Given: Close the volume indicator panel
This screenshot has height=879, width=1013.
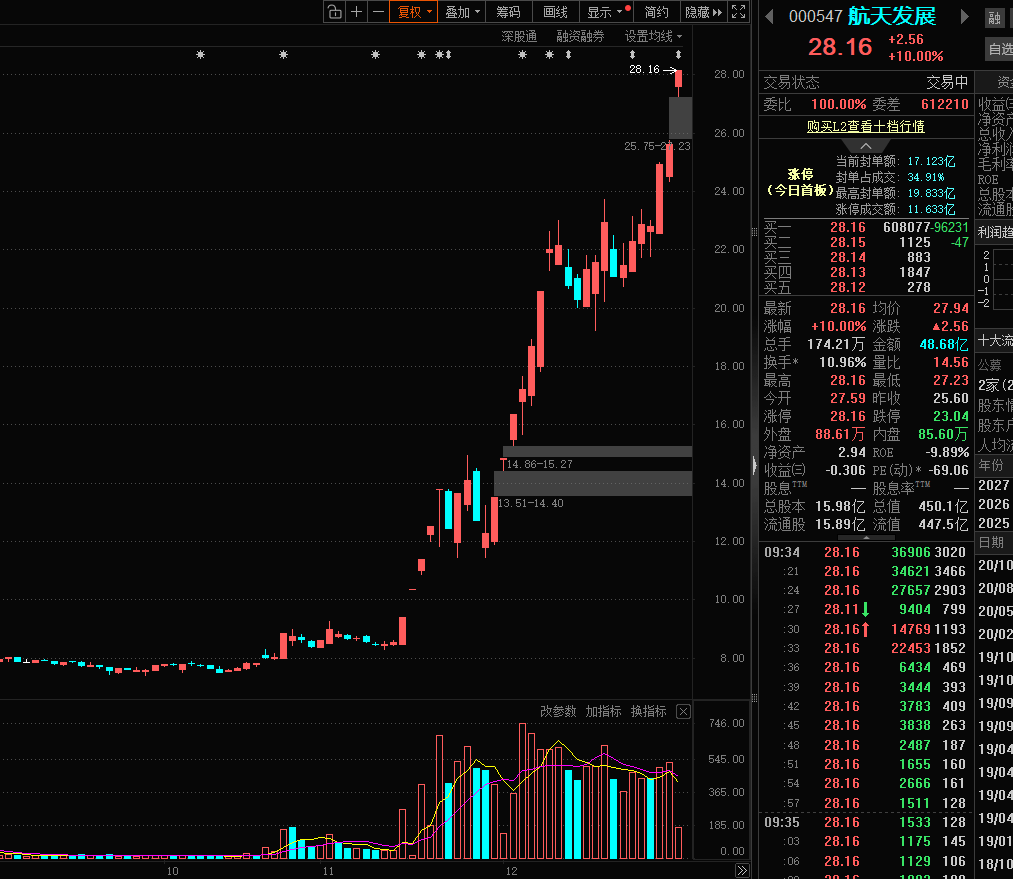Looking at the screenshot, I should [x=683, y=712].
